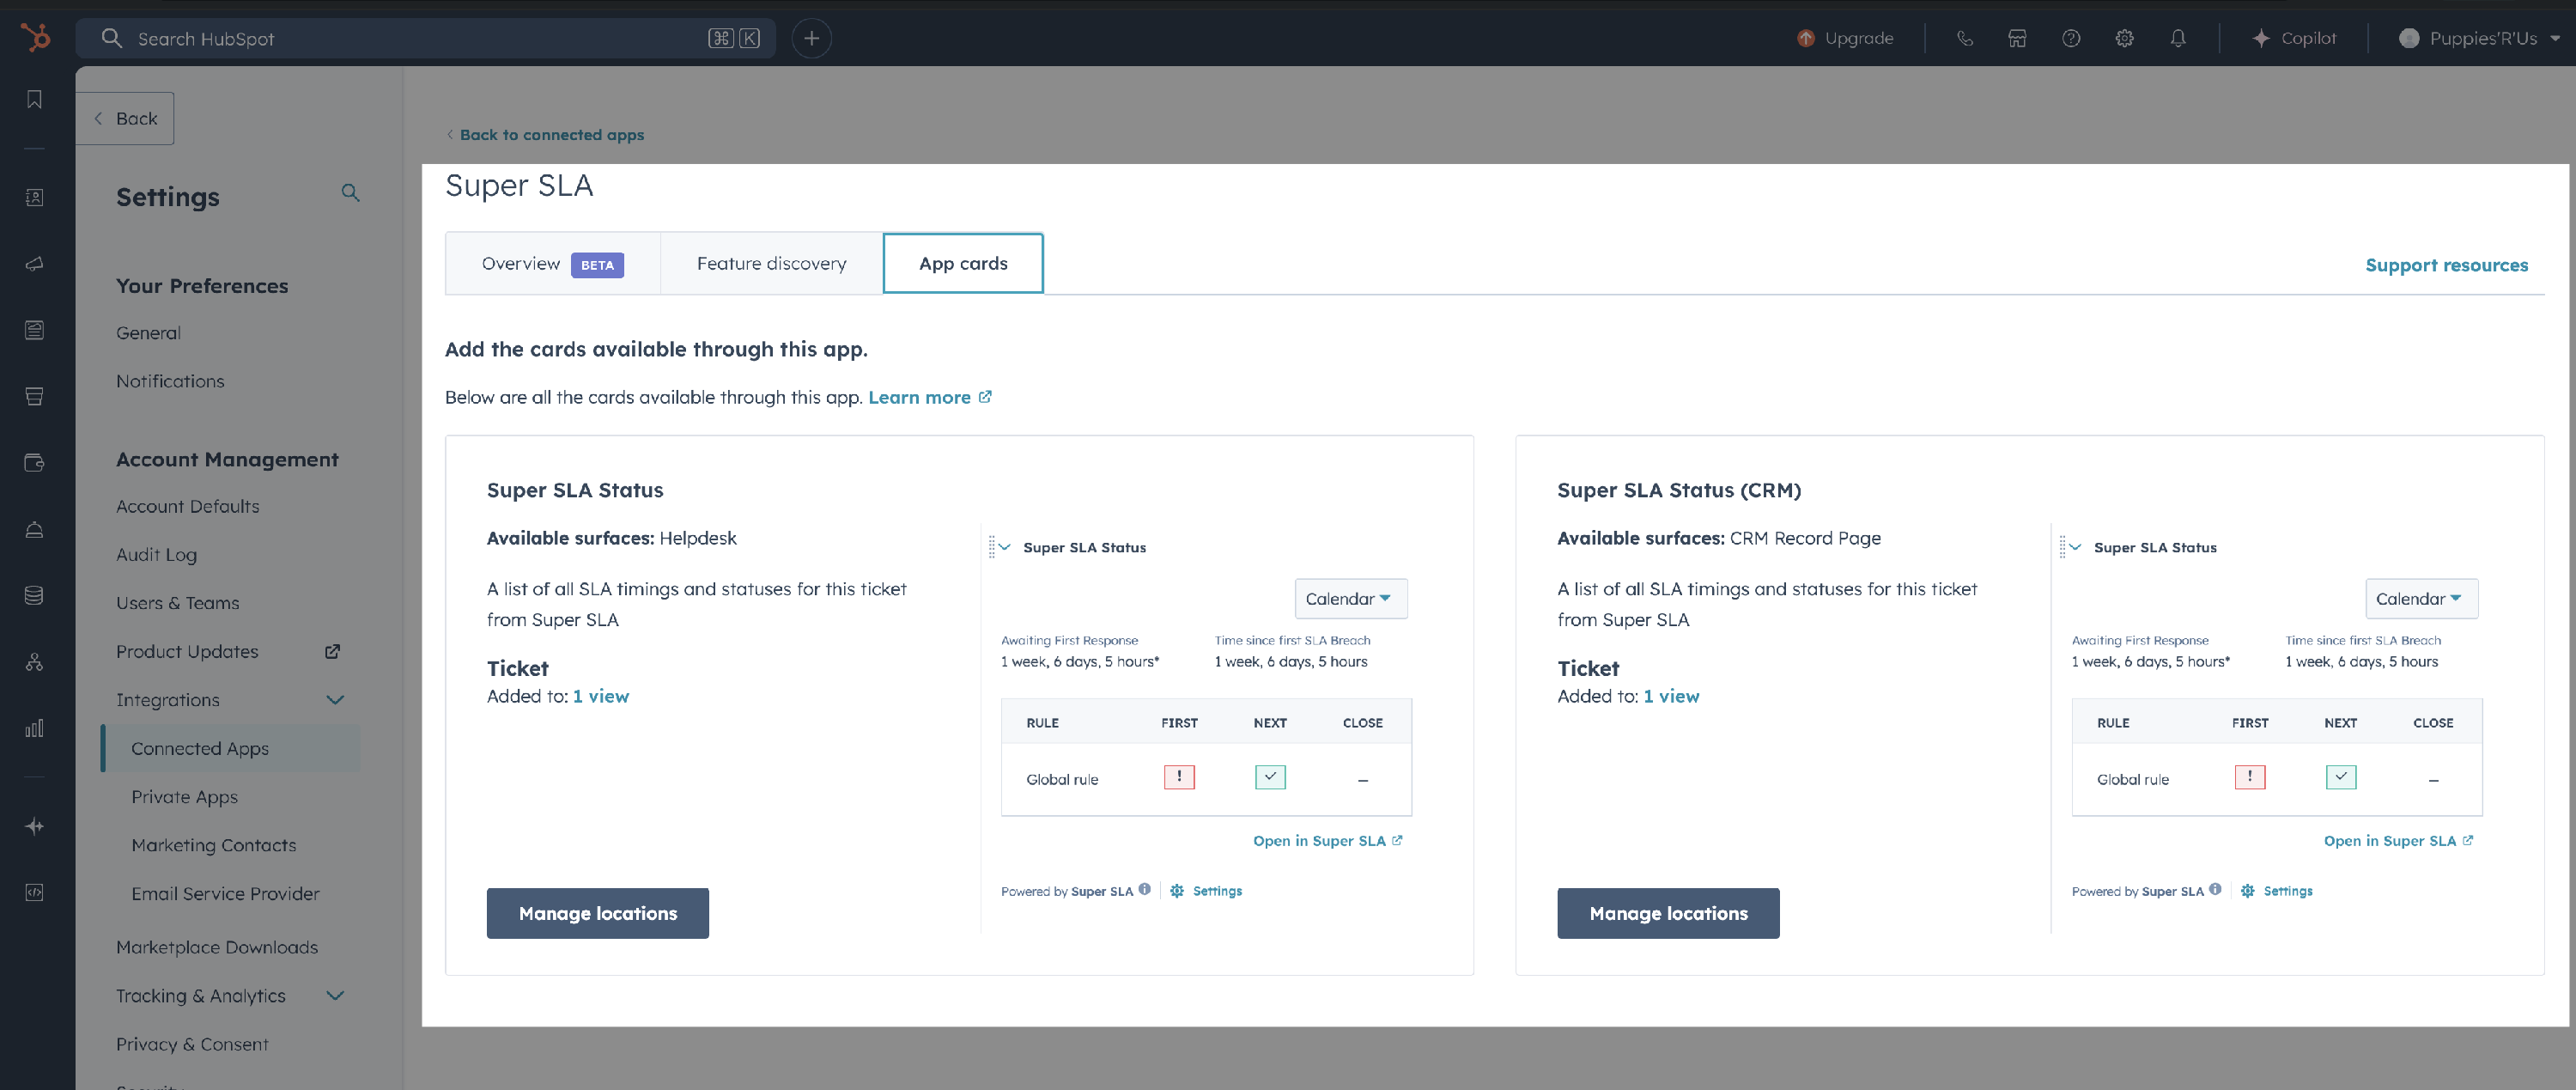Click Open in Super SLA in CRM card

point(2398,840)
